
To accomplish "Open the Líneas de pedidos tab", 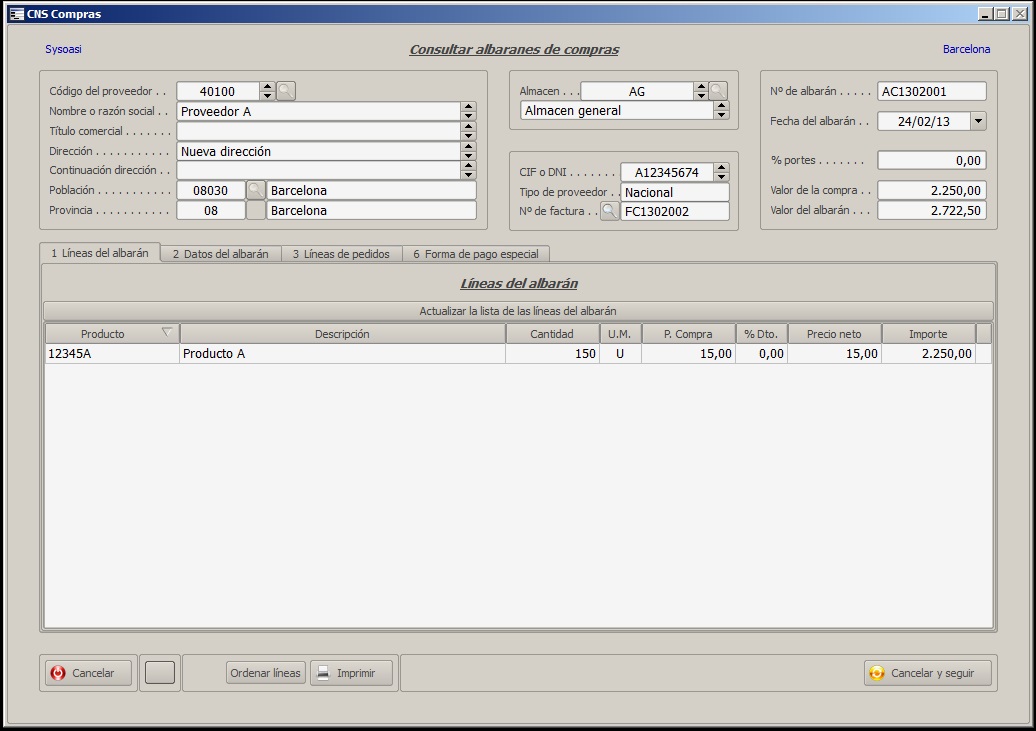I will pos(342,254).
